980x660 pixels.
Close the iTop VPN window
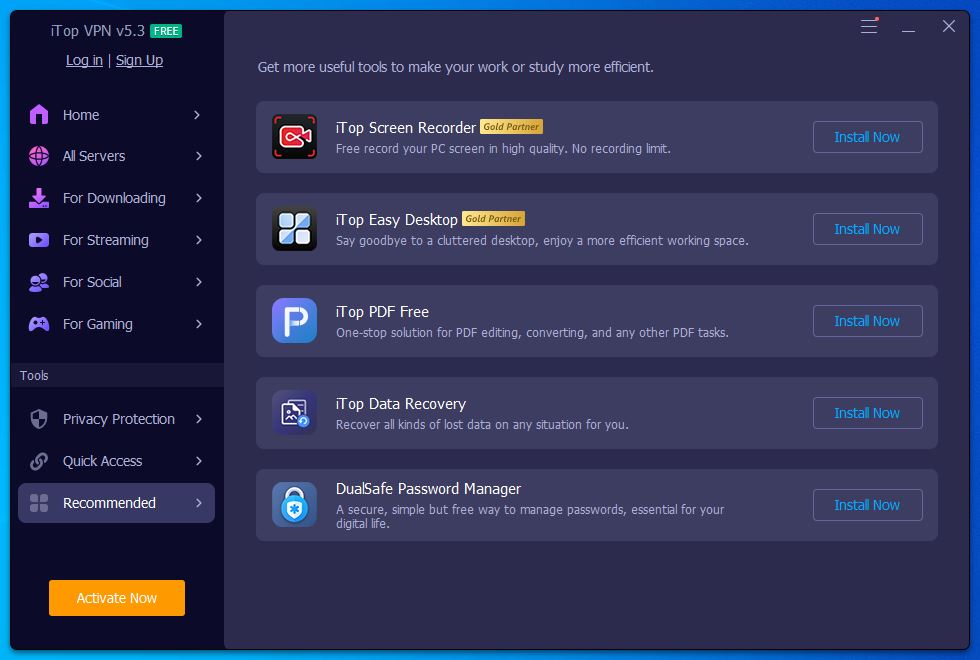[x=949, y=26]
